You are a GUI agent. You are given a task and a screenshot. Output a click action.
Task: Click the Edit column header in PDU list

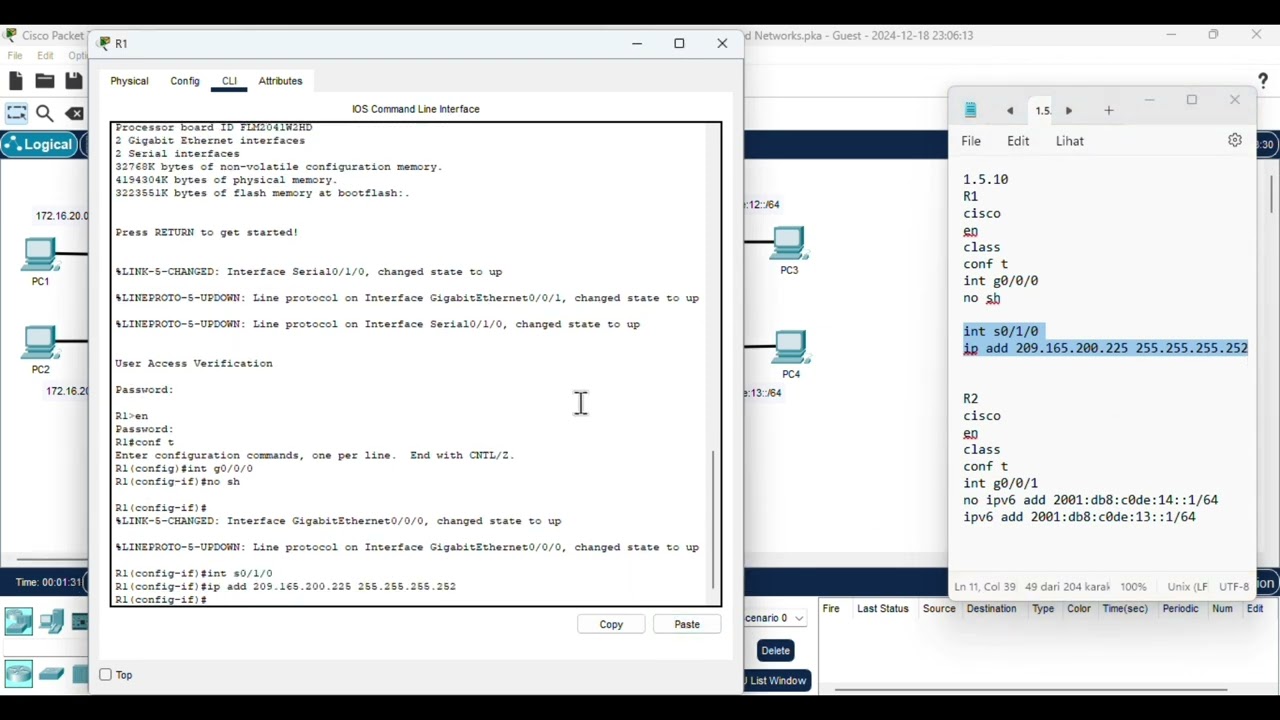[1254, 608]
